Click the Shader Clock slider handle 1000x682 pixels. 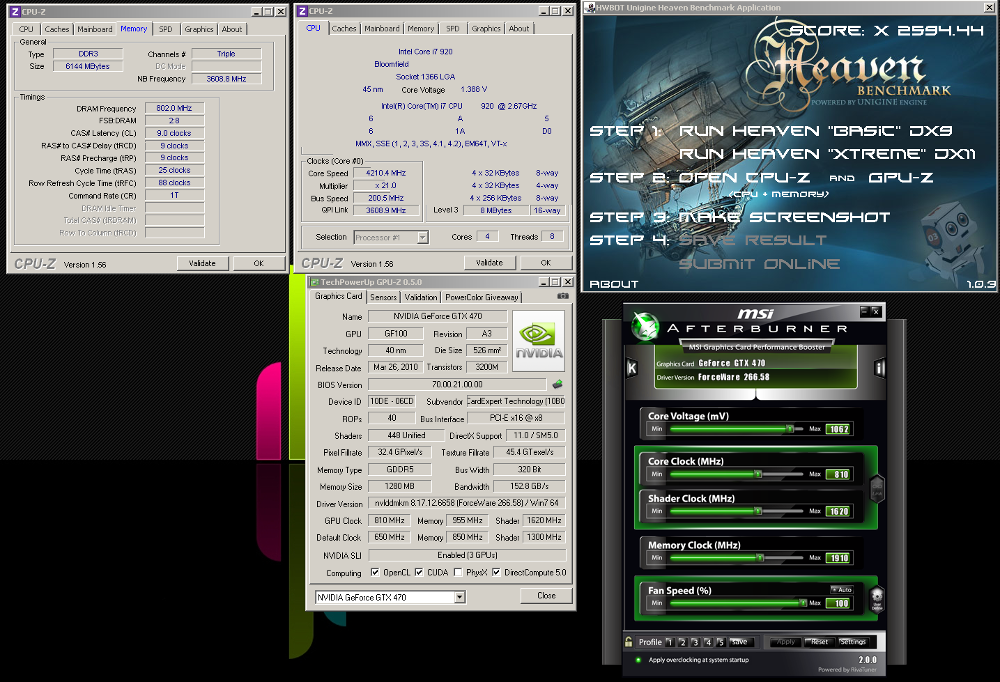(x=758, y=511)
